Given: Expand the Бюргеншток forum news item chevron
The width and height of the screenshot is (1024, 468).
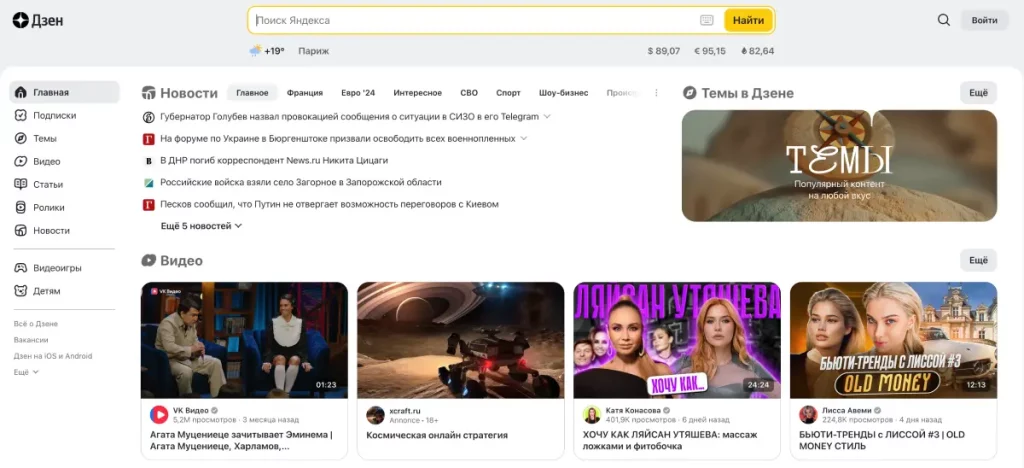Looking at the screenshot, I should click(x=524, y=138).
